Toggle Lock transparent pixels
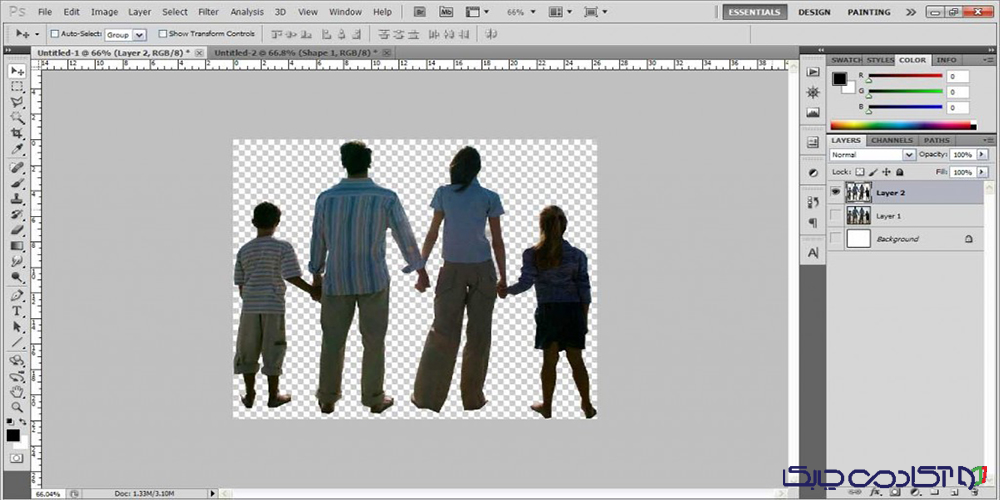This screenshot has width=1000, height=500. point(860,172)
